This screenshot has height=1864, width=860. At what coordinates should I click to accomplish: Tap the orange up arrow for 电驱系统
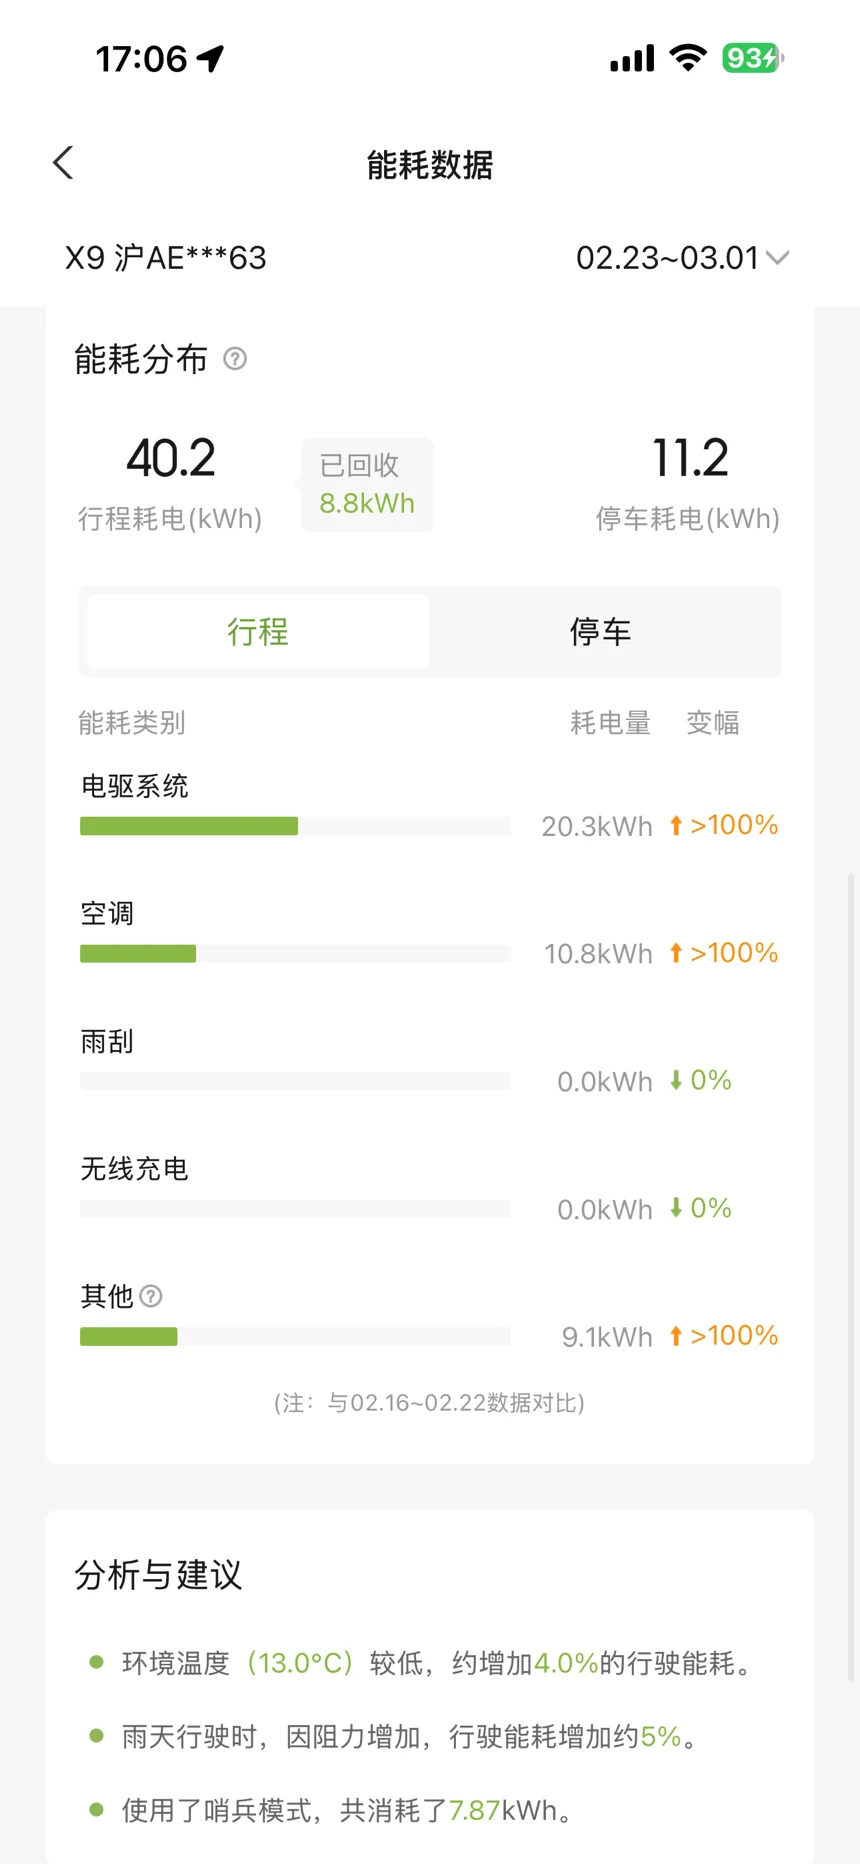pos(676,825)
